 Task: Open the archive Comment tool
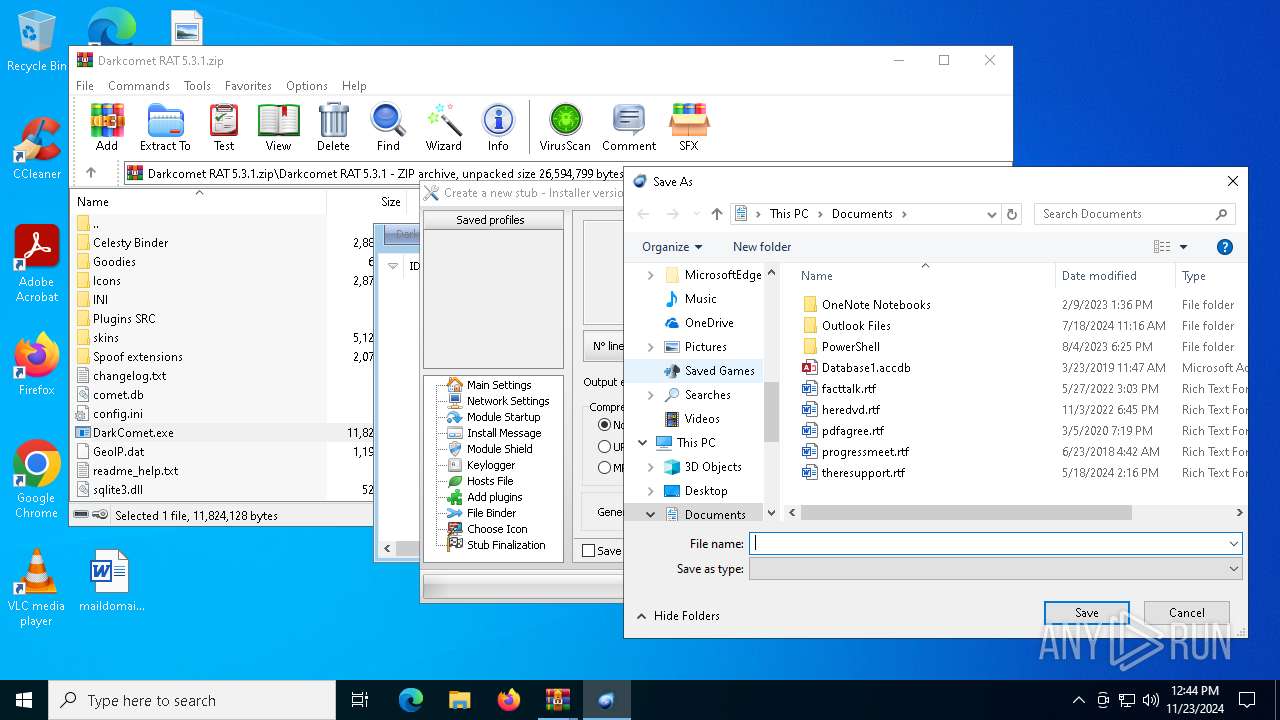[x=629, y=127]
